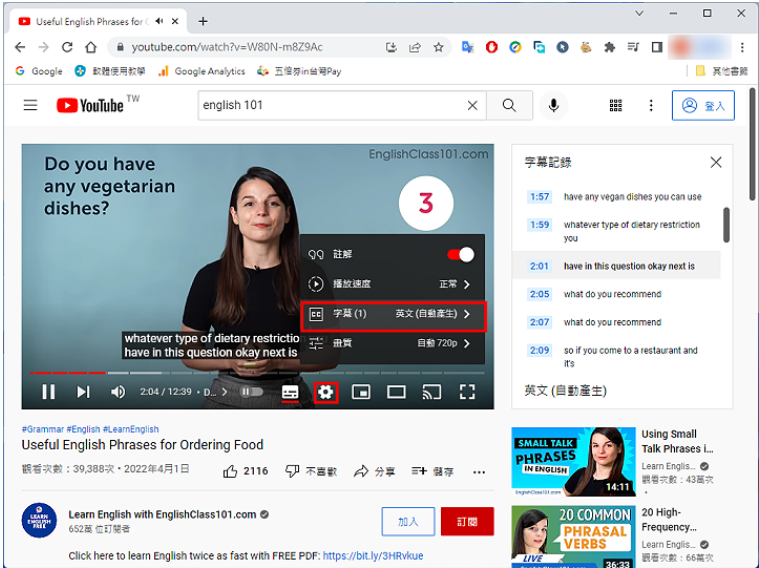Save the video to playlist (儲存)
Viewport: 759px width, 568px height.
click(x=432, y=471)
